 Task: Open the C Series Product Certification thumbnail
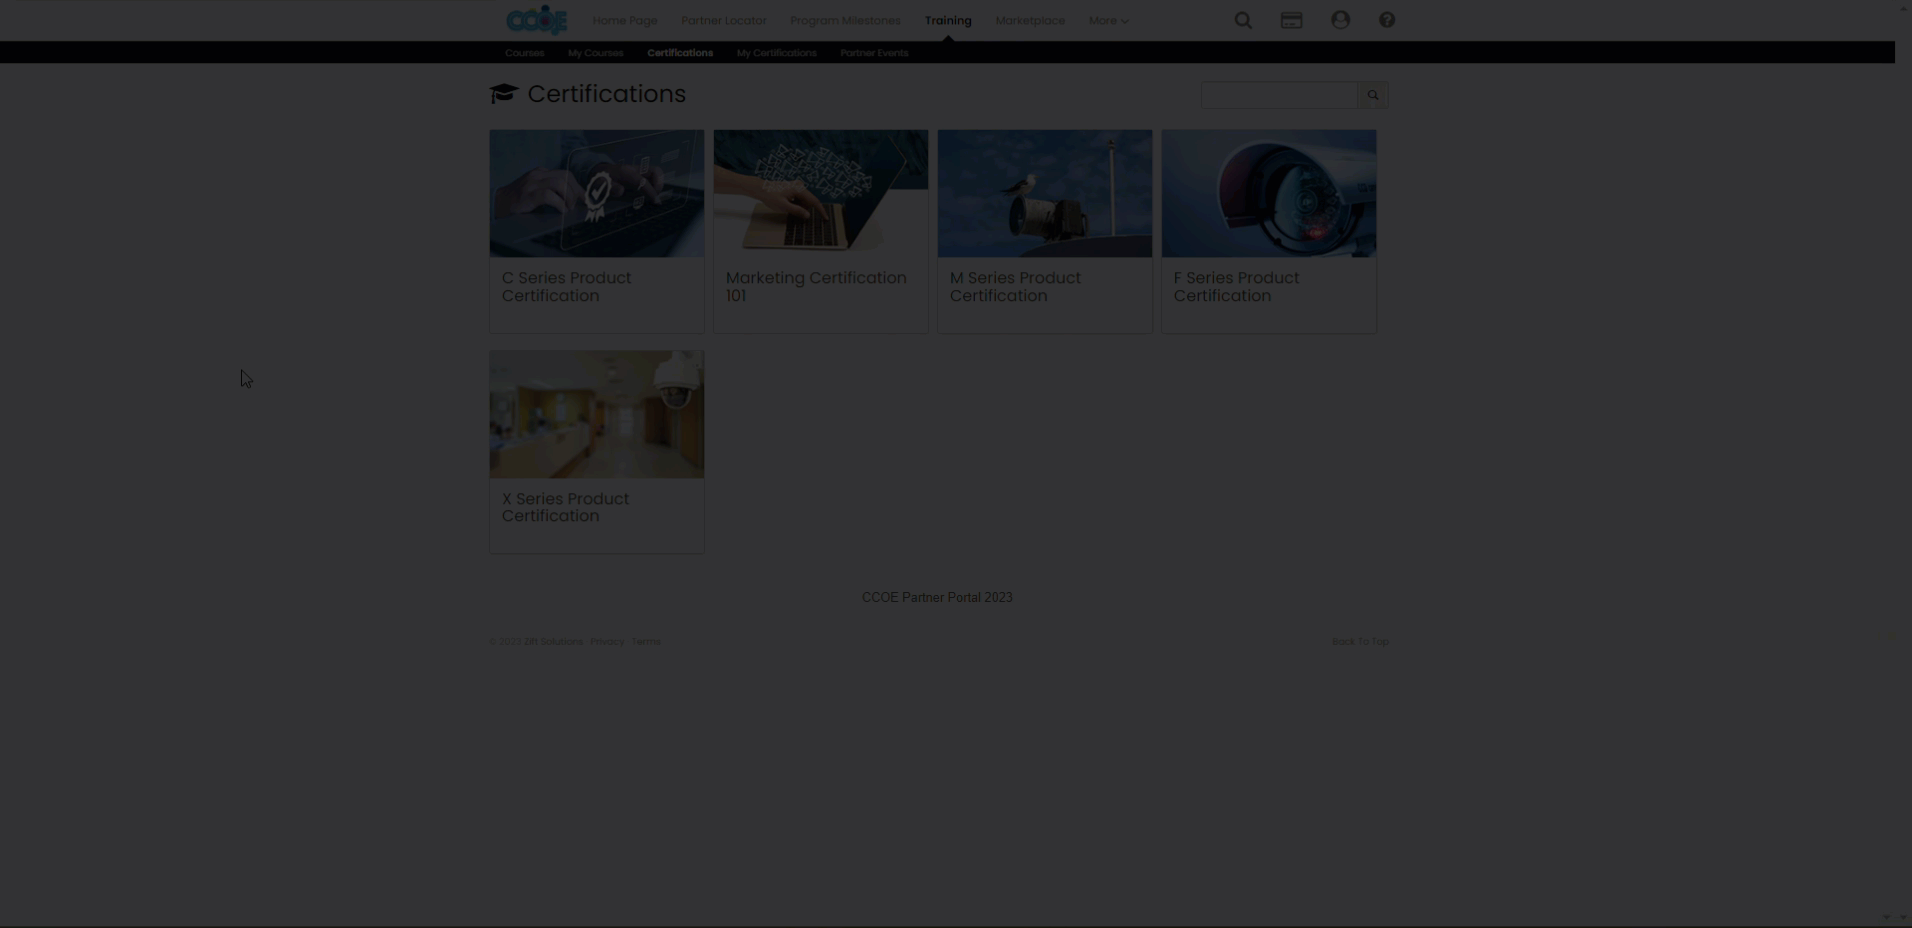(x=596, y=193)
